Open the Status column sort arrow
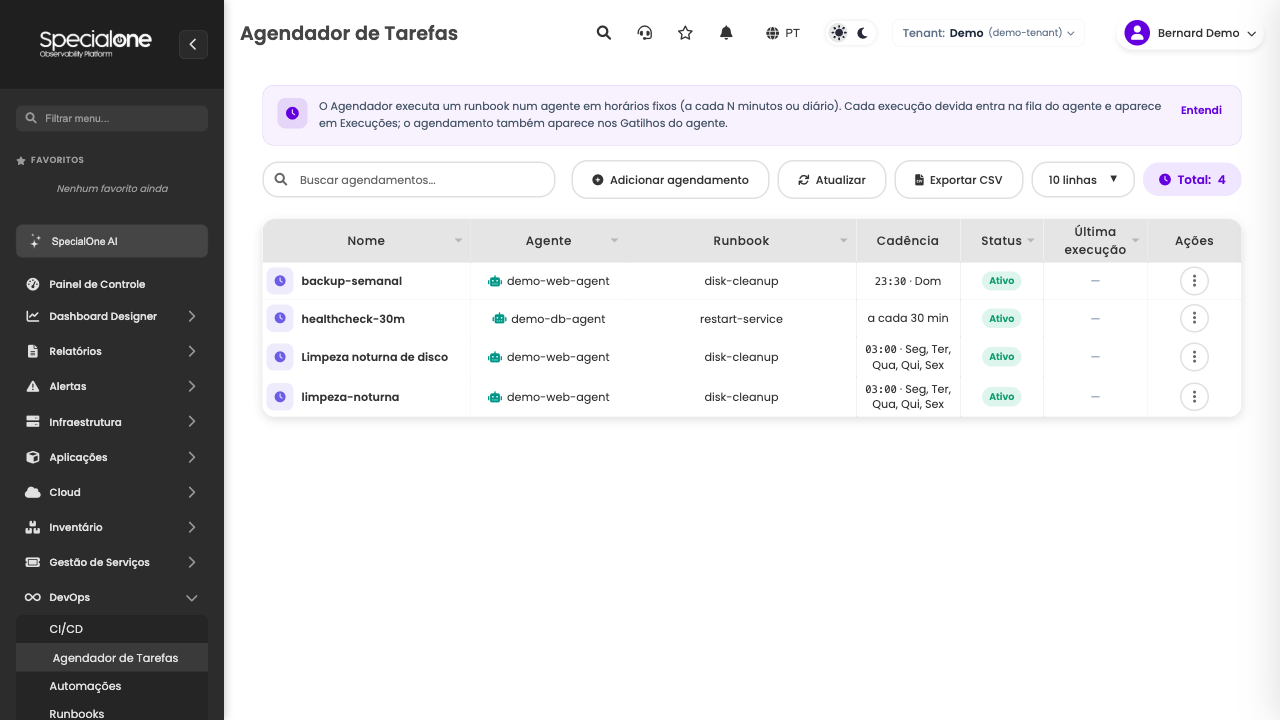Screen dimensions: 1280x720 point(1031,241)
